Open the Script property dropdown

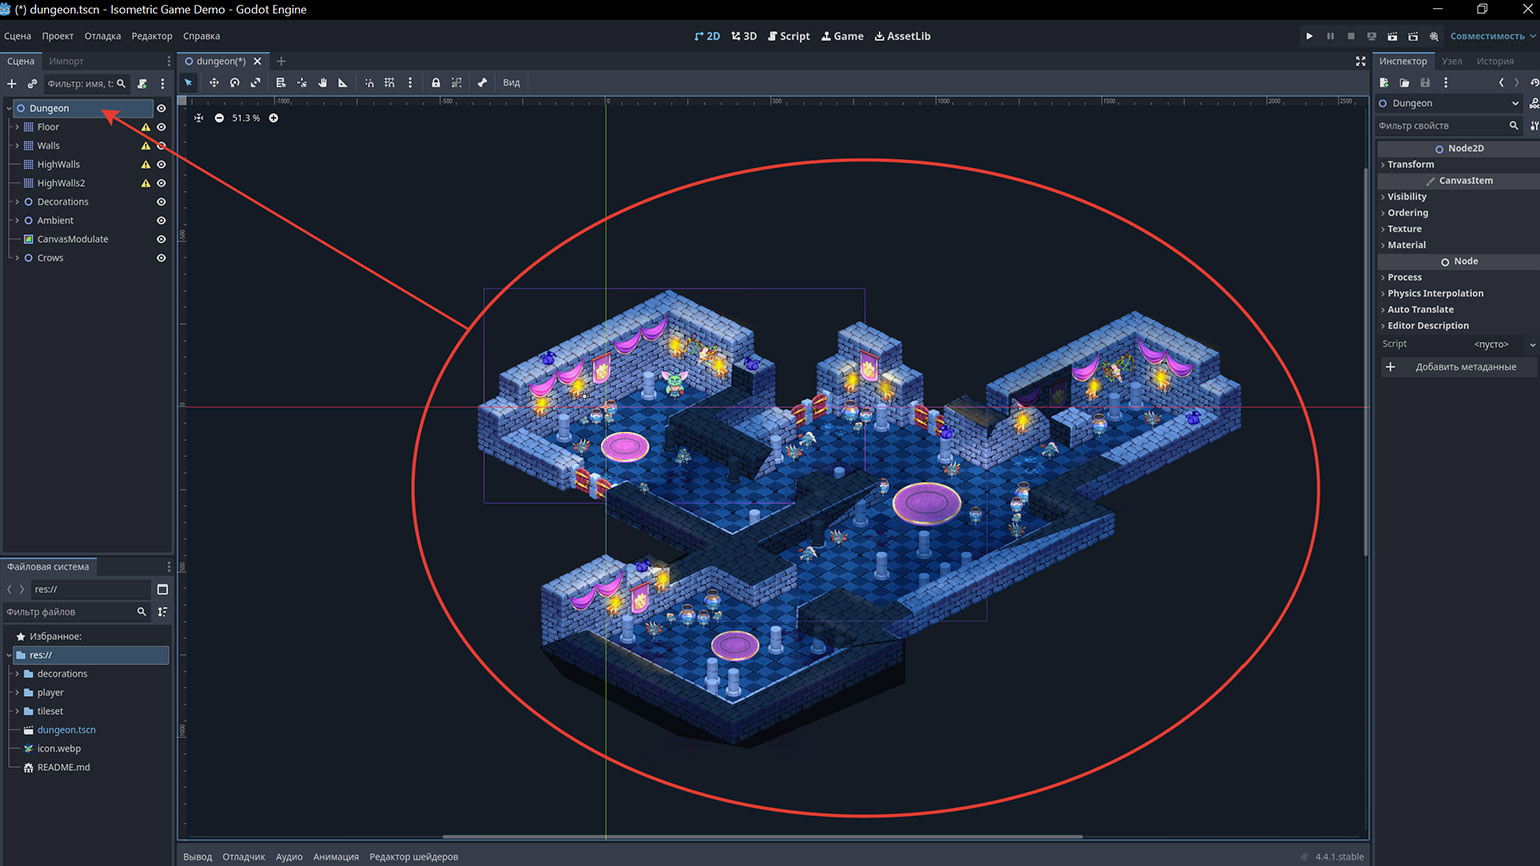1531,344
